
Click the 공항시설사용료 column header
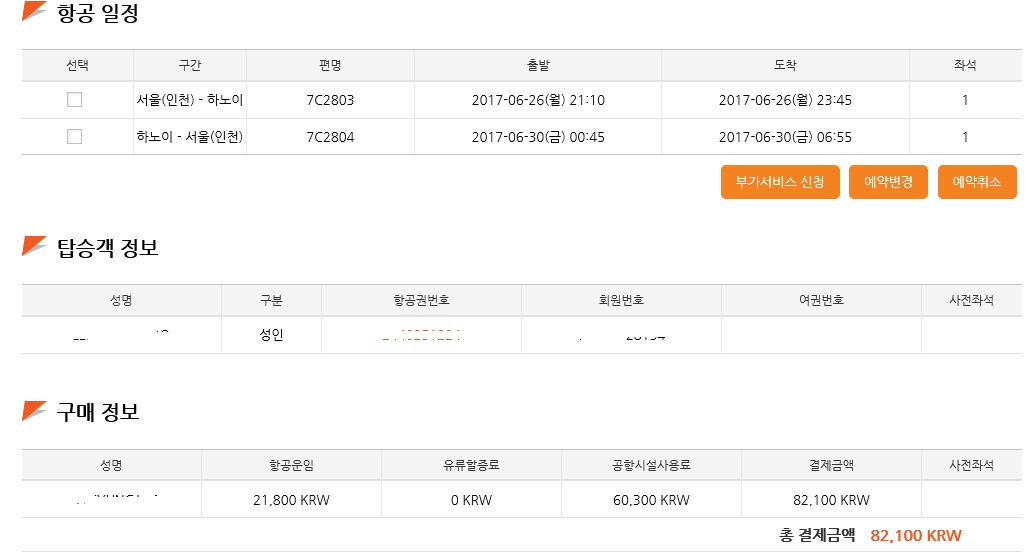[651, 465]
